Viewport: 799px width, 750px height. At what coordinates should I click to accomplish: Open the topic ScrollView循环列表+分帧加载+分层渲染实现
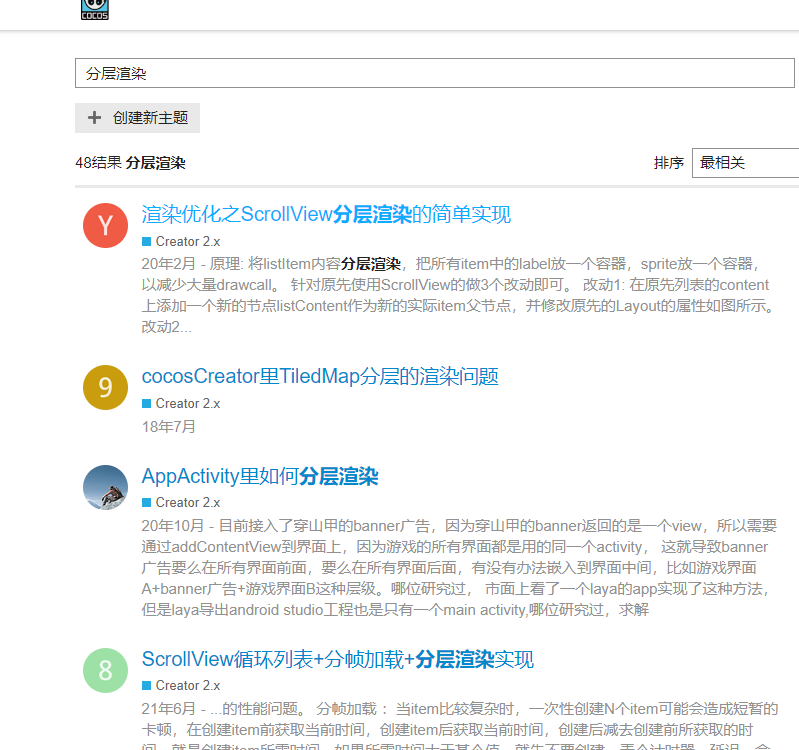(x=337, y=659)
